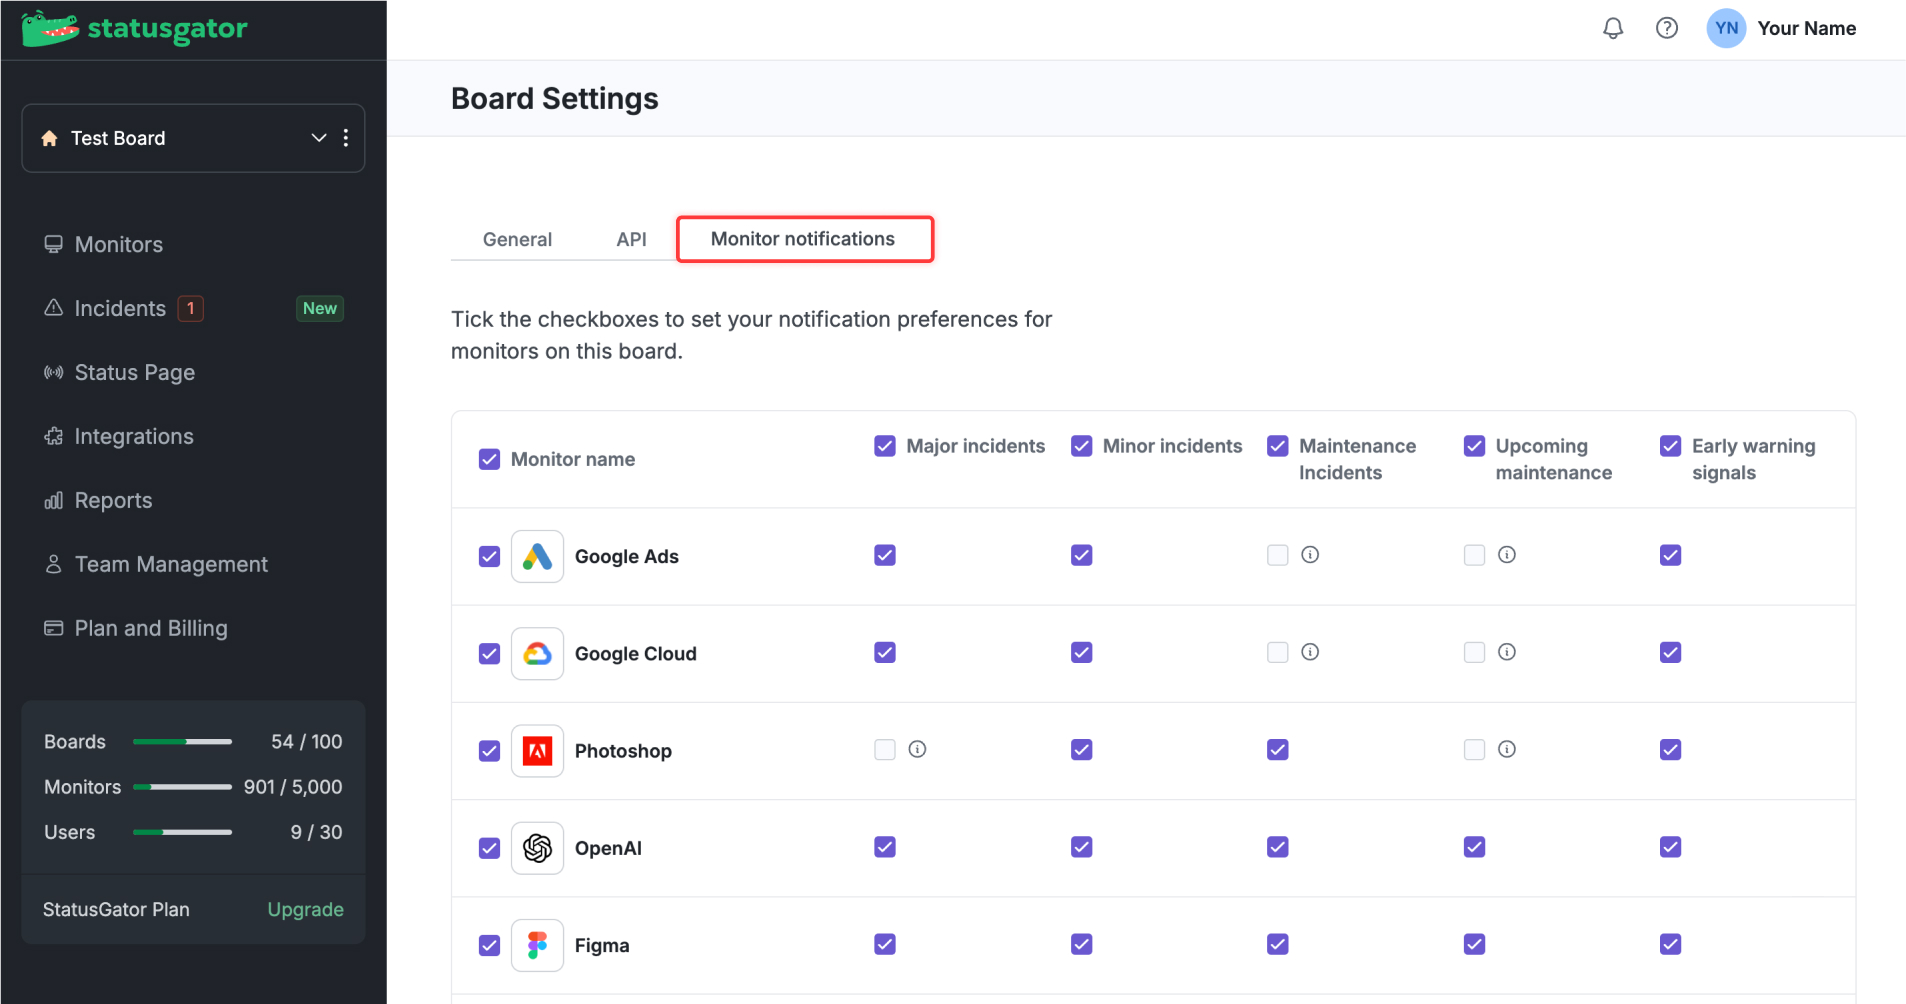Uncheck the Major incidents header checkbox

(x=885, y=446)
